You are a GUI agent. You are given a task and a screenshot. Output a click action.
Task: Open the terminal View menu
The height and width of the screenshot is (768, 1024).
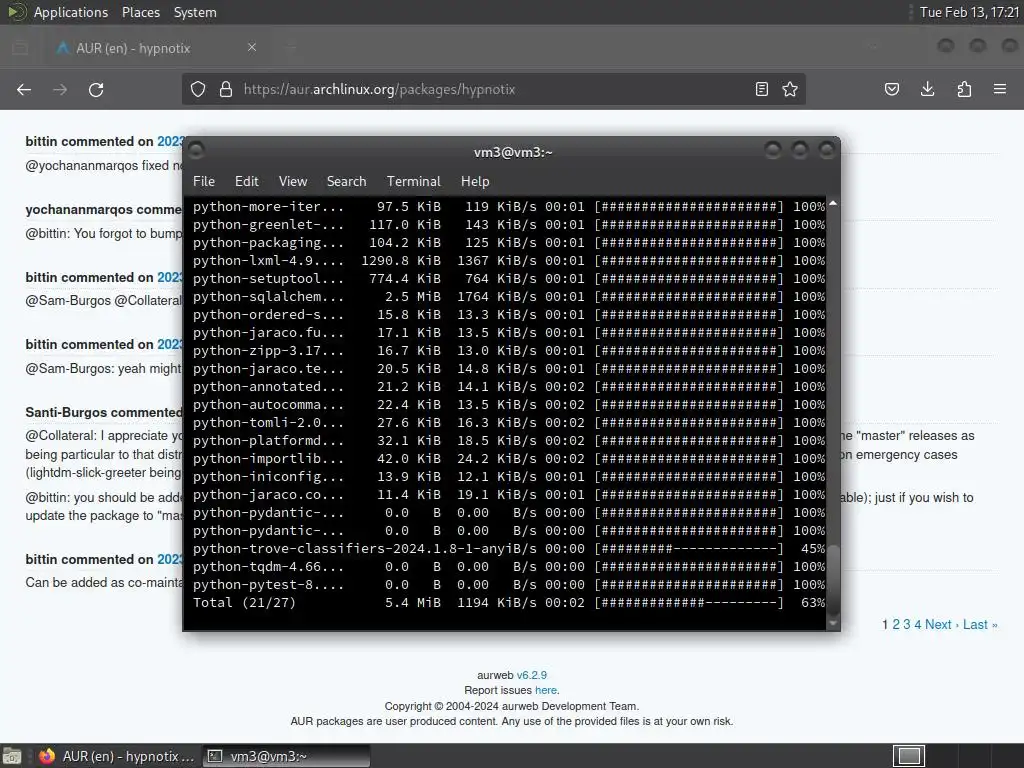coord(293,182)
